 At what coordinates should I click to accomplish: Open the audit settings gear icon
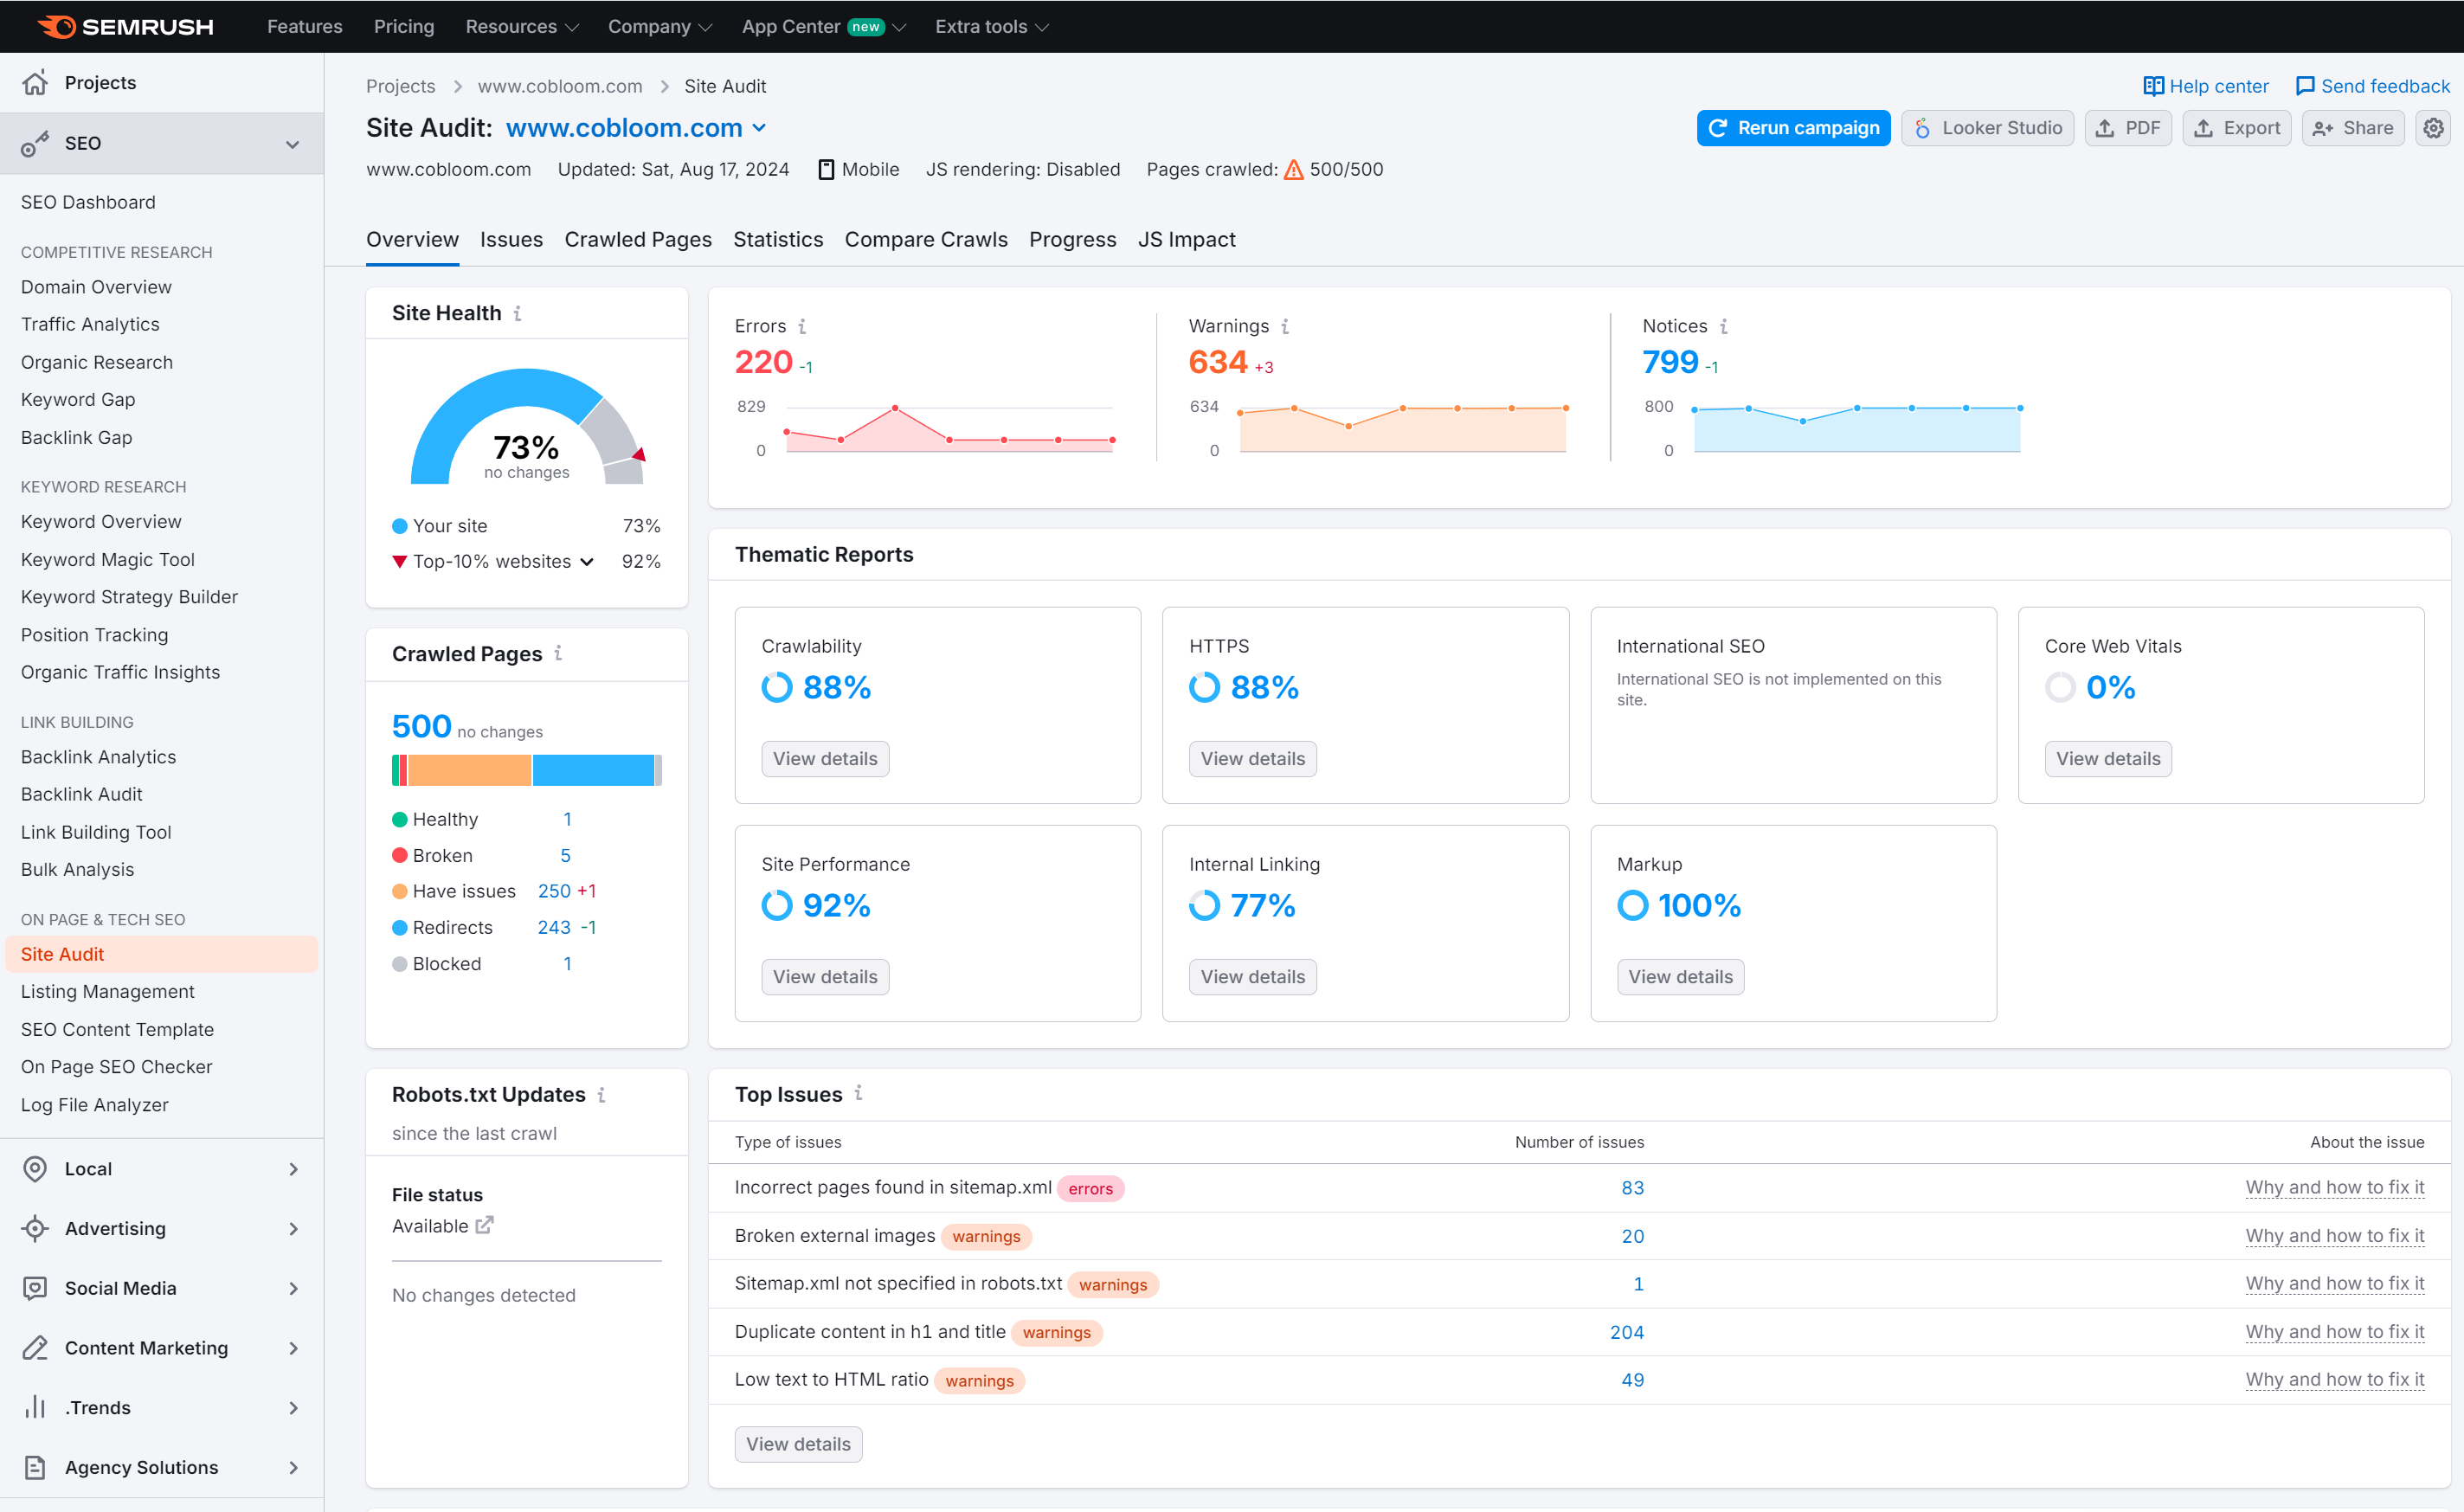click(x=2433, y=128)
